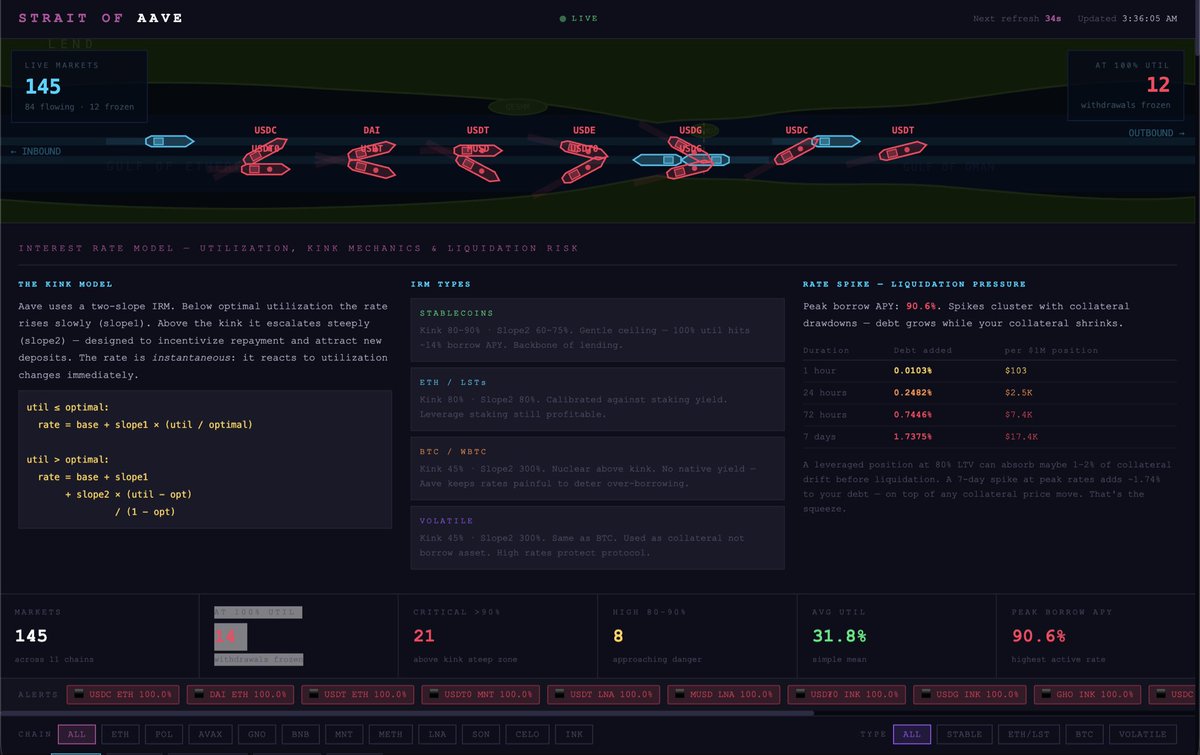Click the AVG UTIL 31.8% stat card
Image resolution: width=1200 pixels, height=755 pixels.
pos(897,635)
